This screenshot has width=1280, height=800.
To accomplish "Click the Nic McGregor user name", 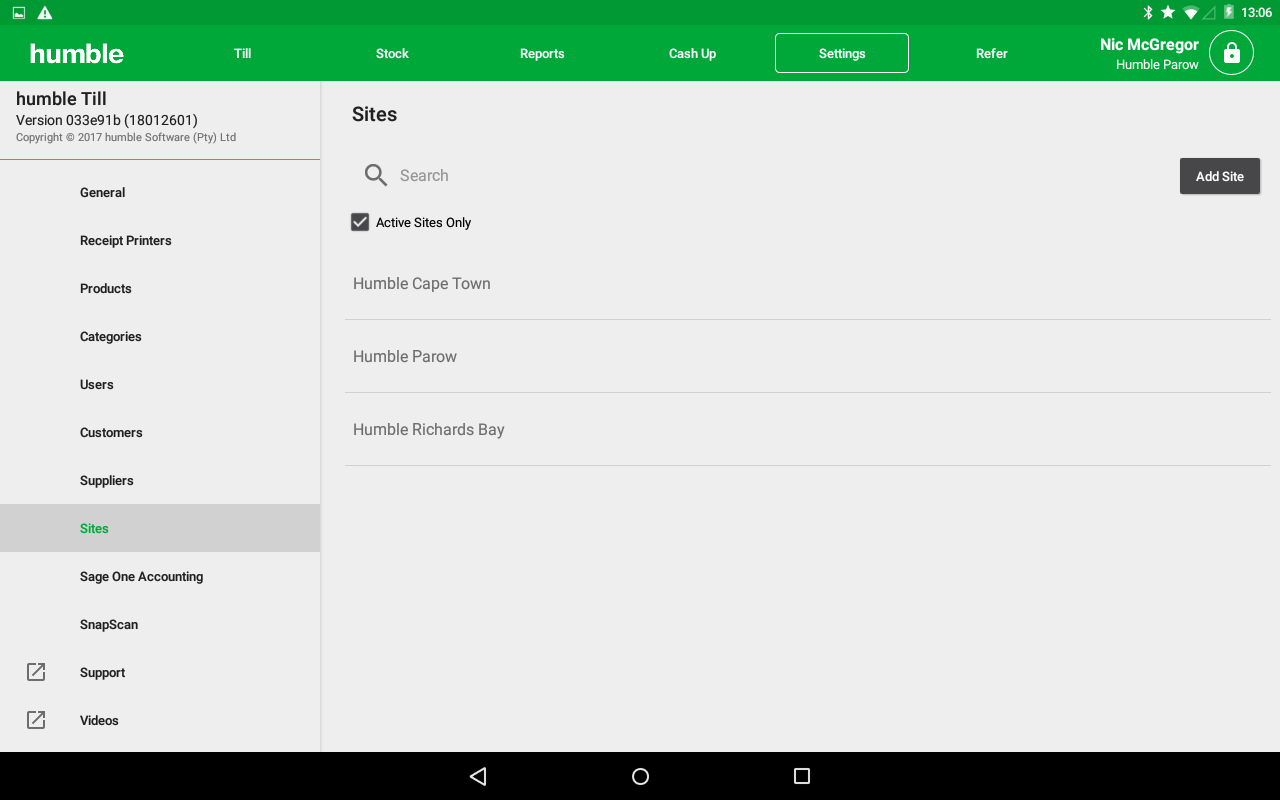I will click(1149, 44).
